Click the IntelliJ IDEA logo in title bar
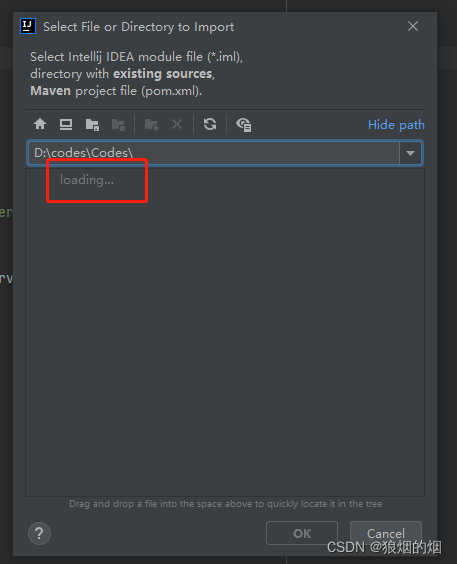This screenshot has width=457, height=564. click(x=28, y=26)
